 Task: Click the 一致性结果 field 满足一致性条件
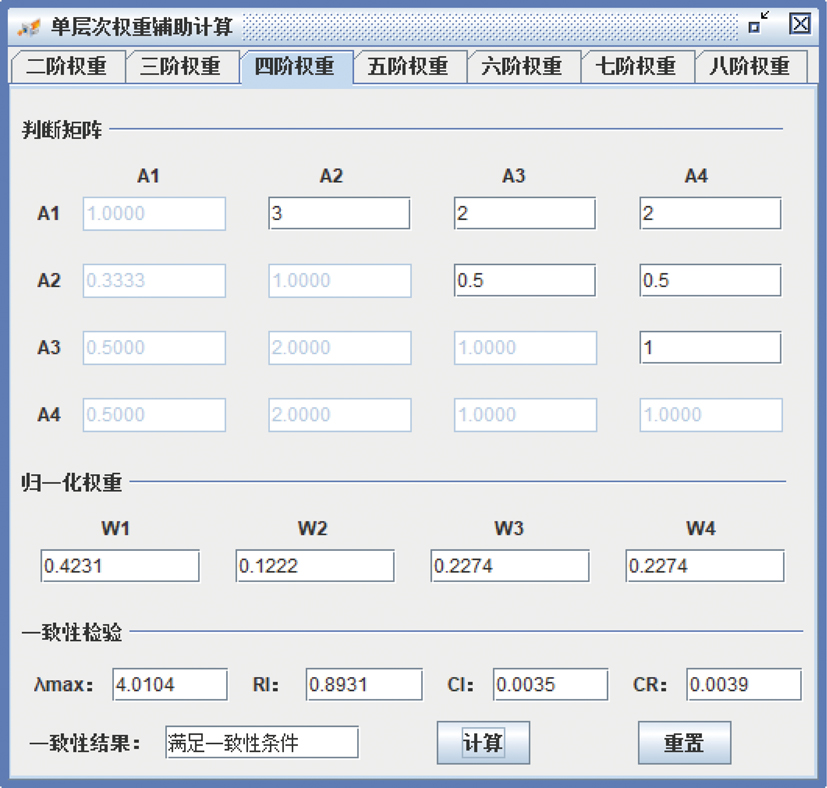click(262, 743)
